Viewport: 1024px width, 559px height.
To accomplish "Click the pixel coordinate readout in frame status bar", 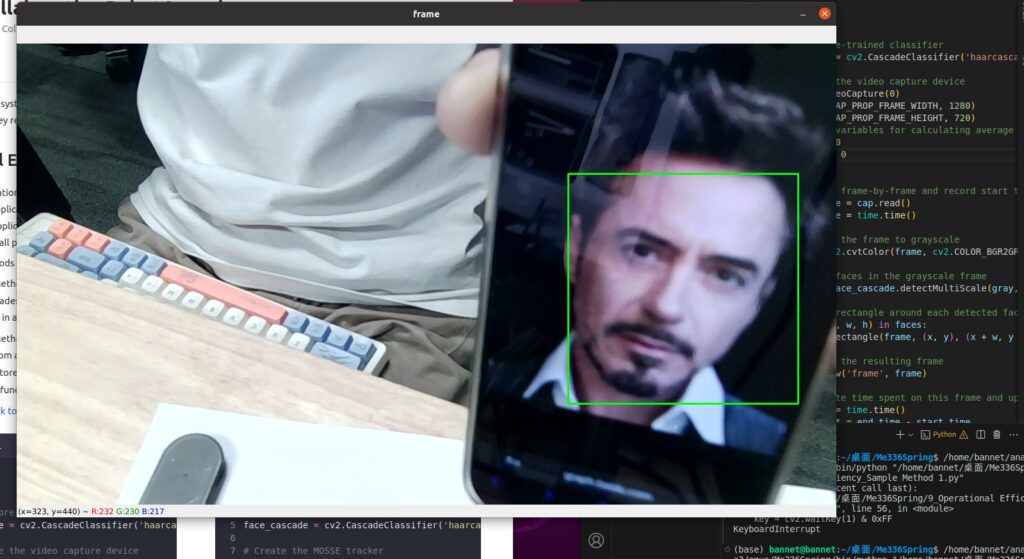I will (49, 511).
